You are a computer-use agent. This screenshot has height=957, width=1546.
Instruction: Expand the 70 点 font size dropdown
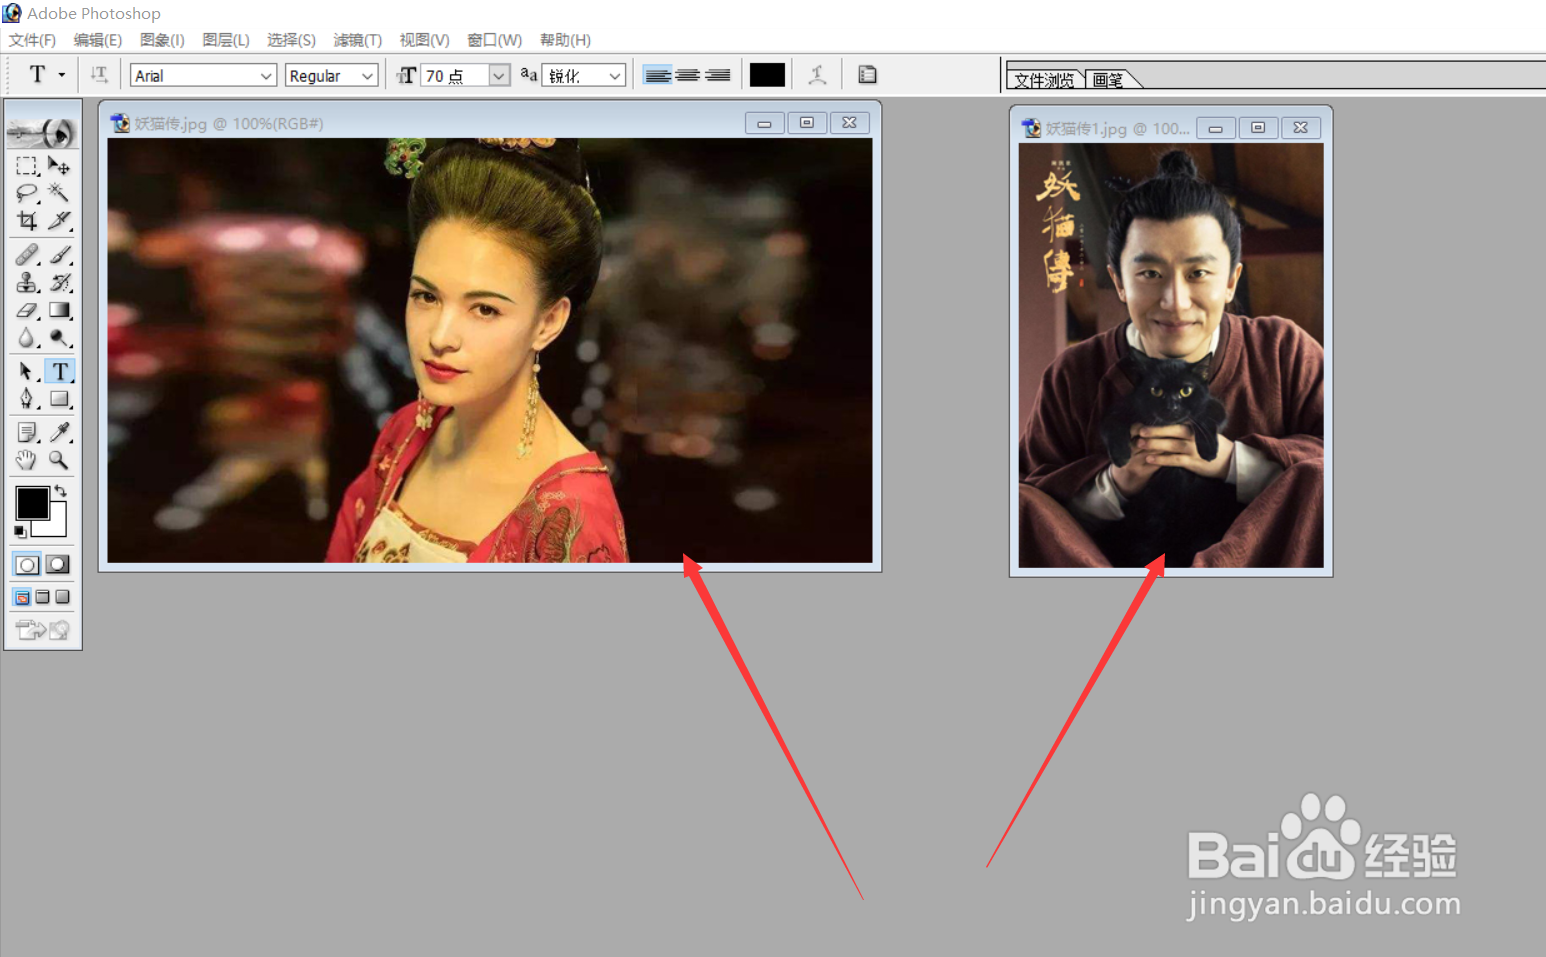pyautogui.click(x=498, y=75)
